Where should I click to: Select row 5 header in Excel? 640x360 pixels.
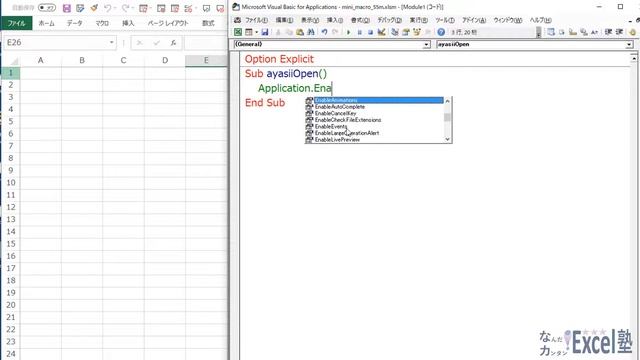[x=11, y=122]
